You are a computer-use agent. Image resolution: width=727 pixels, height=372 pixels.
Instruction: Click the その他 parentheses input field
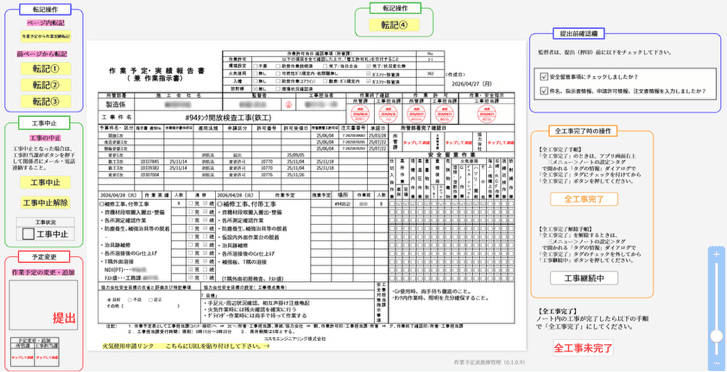click(150, 307)
